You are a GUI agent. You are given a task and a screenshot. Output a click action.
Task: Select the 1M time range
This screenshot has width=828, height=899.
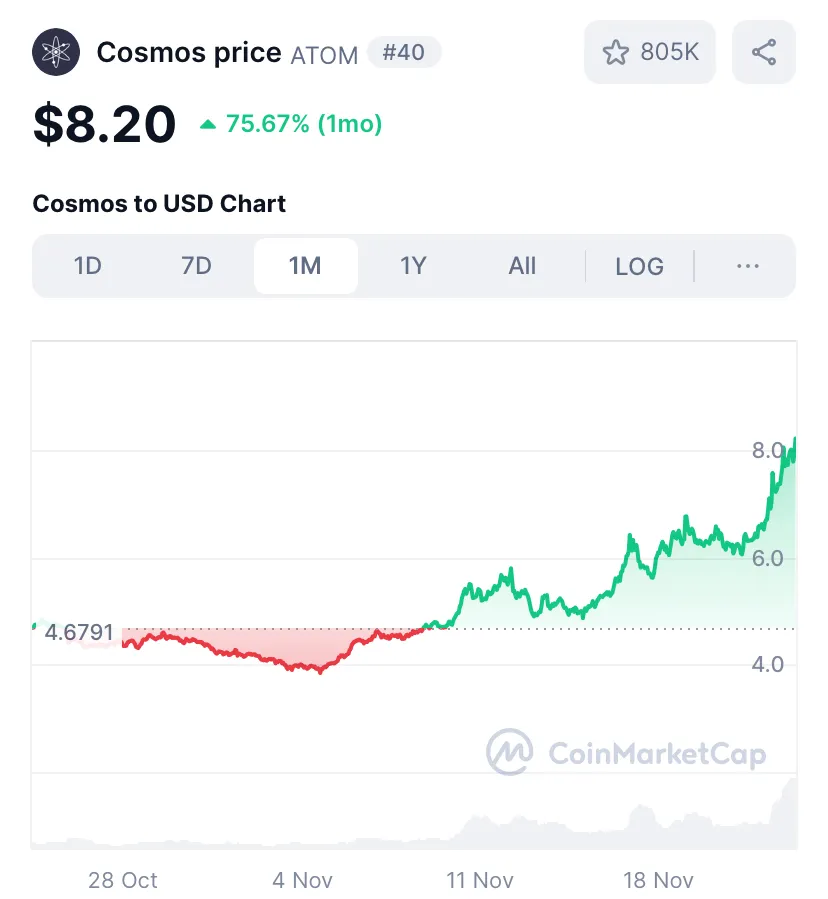[x=306, y=266]
